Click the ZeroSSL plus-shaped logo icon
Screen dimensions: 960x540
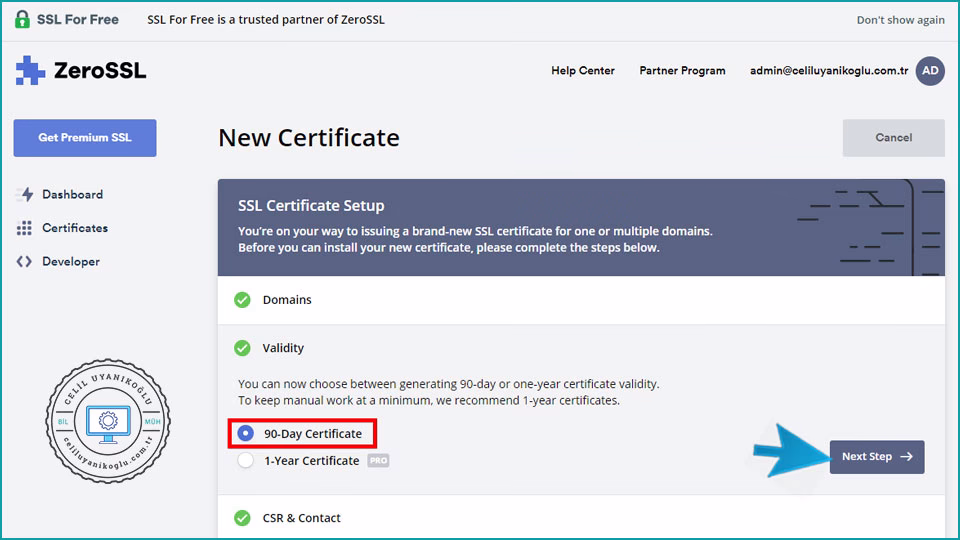coord(31,71)
